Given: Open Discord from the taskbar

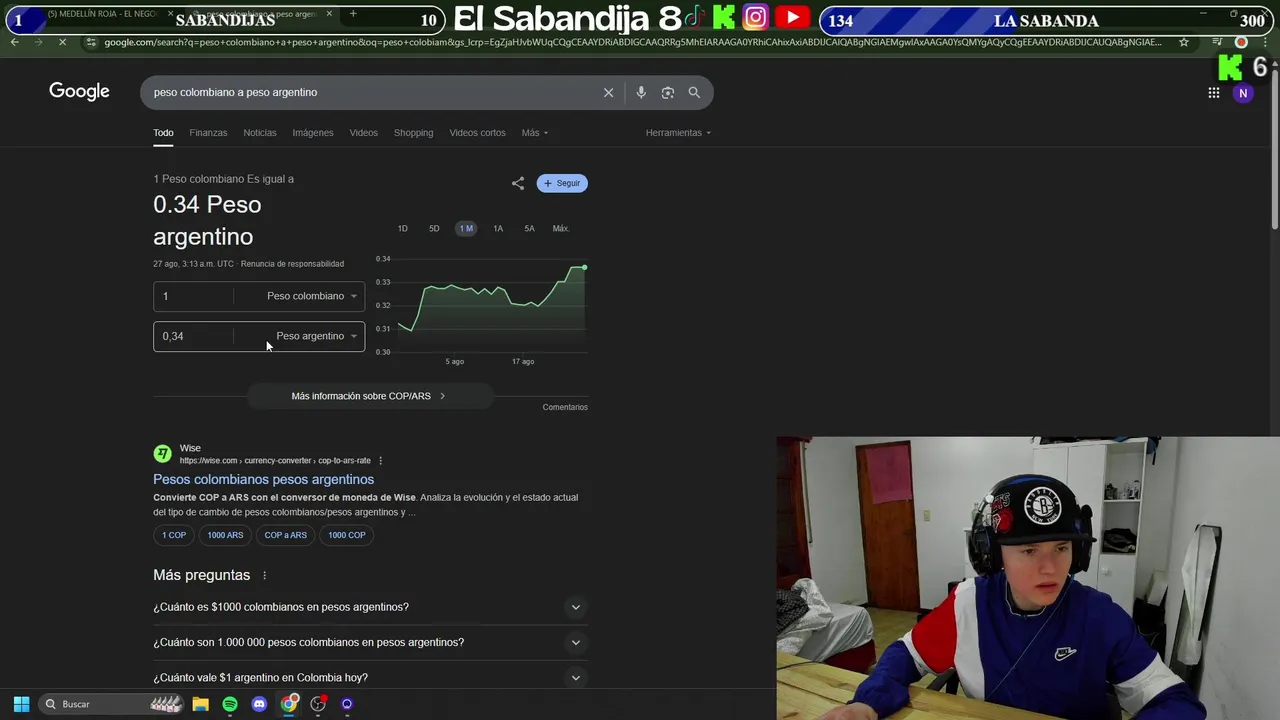Looking at the screenshot, I should [x=259, y=704].
